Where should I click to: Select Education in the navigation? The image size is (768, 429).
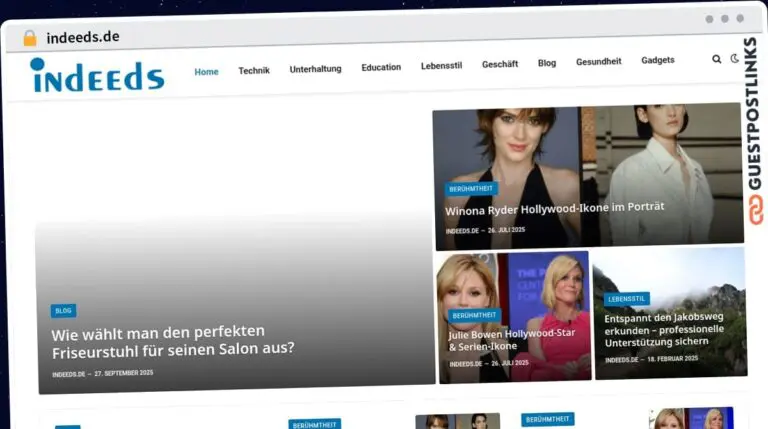tap(381, 67)
